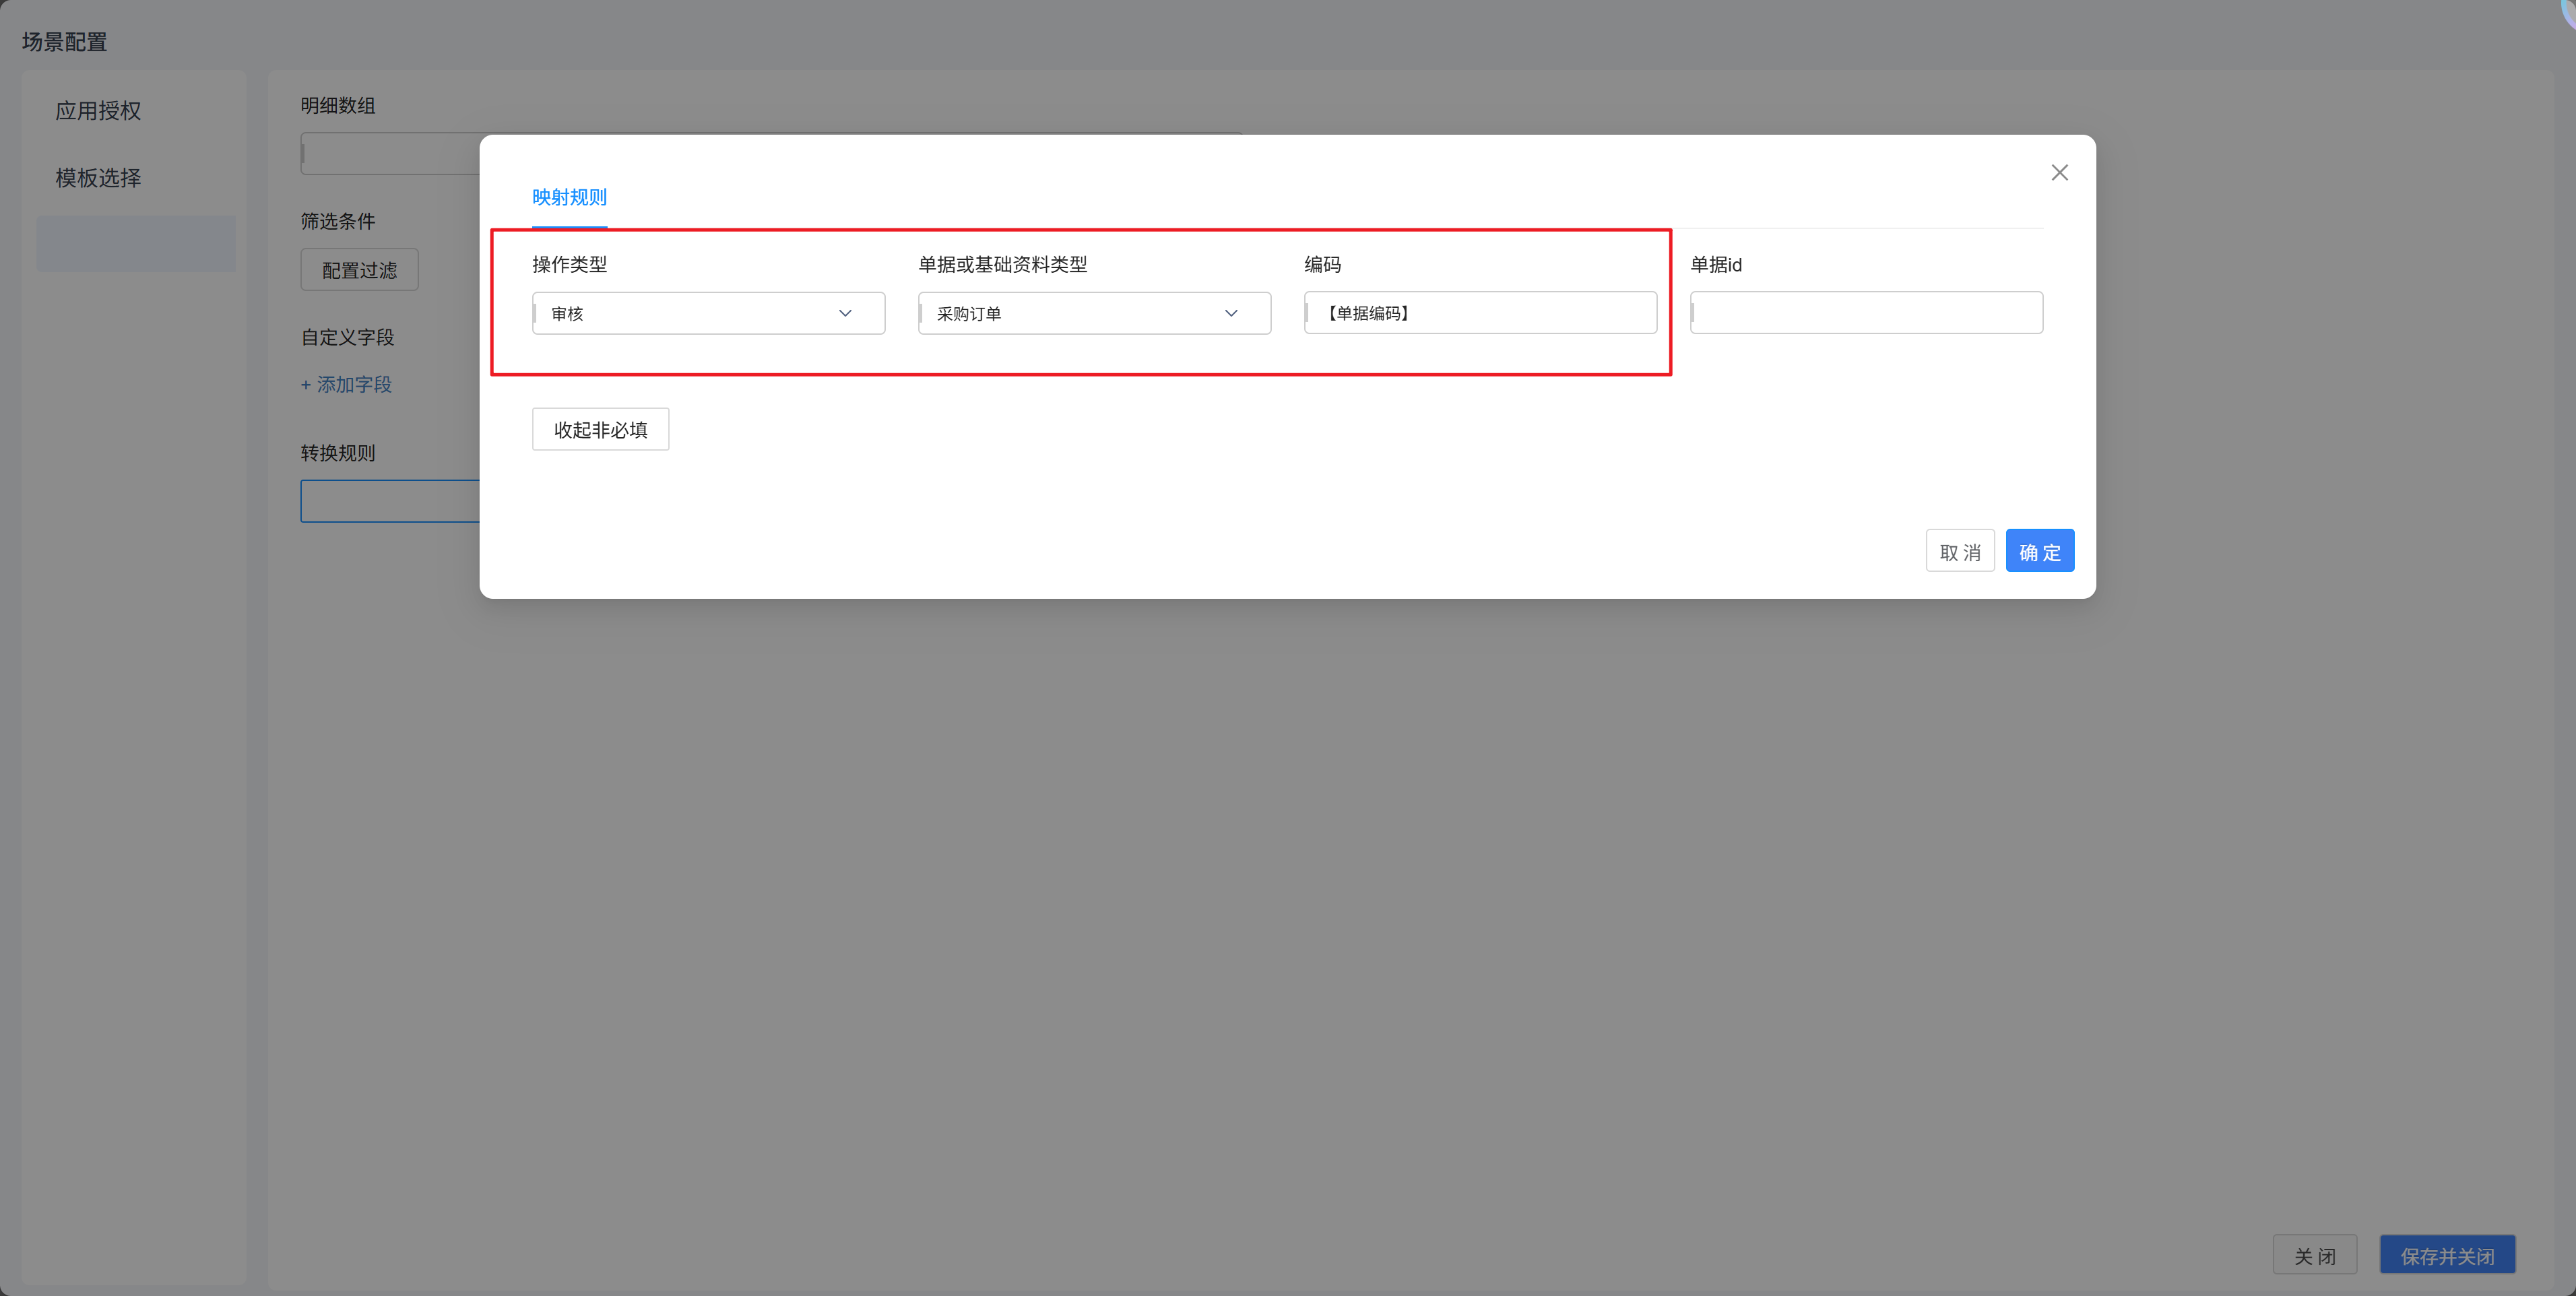This screenshot has width=2576, height=1296.
Task: Click the 明细数组 input field
Action: pos(390,154)
